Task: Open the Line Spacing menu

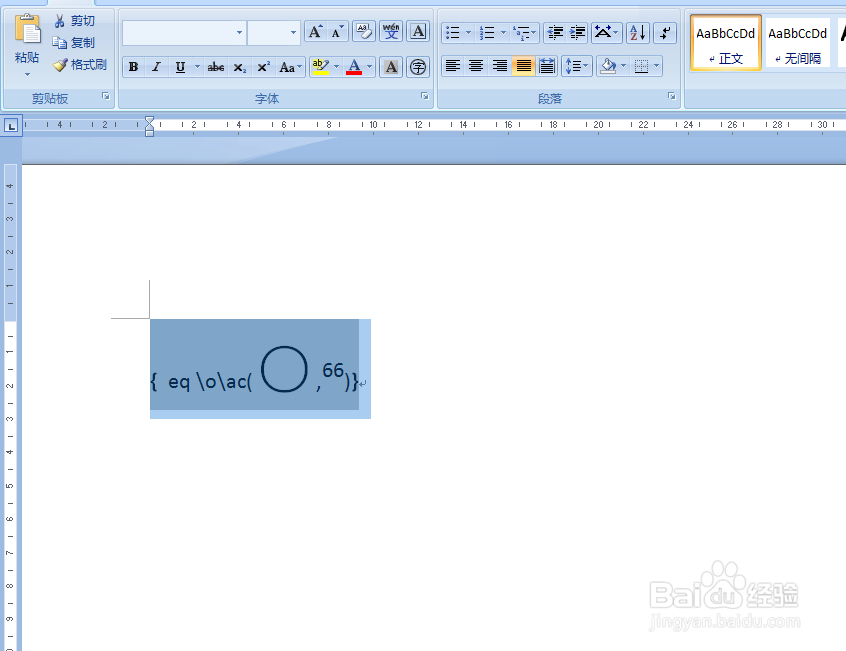Action: 576,66
